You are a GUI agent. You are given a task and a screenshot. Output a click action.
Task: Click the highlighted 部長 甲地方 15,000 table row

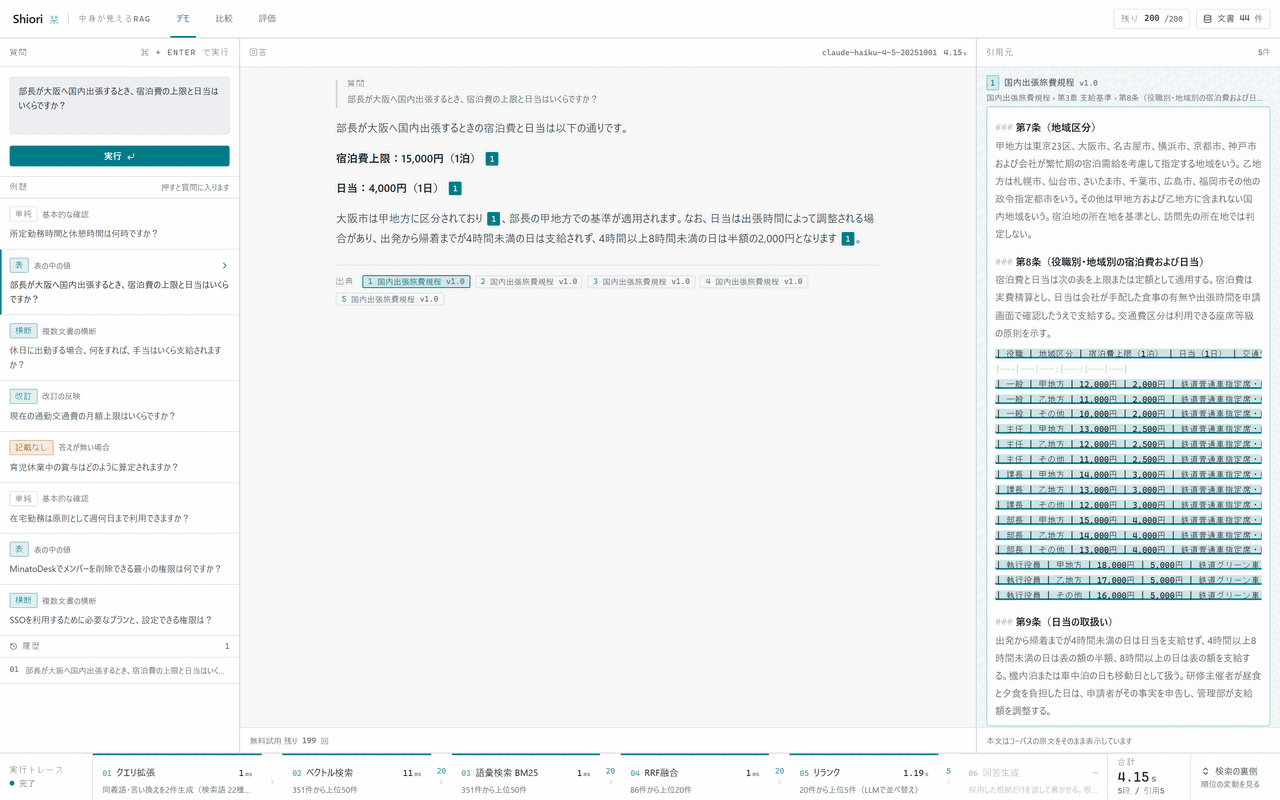(1128, 520)
